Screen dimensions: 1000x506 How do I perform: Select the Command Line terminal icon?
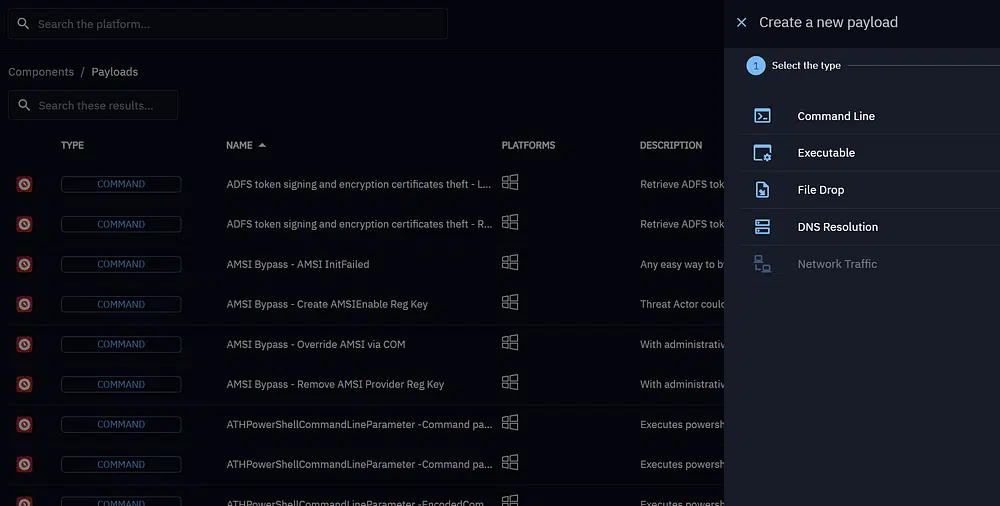(x=762, y=116)
